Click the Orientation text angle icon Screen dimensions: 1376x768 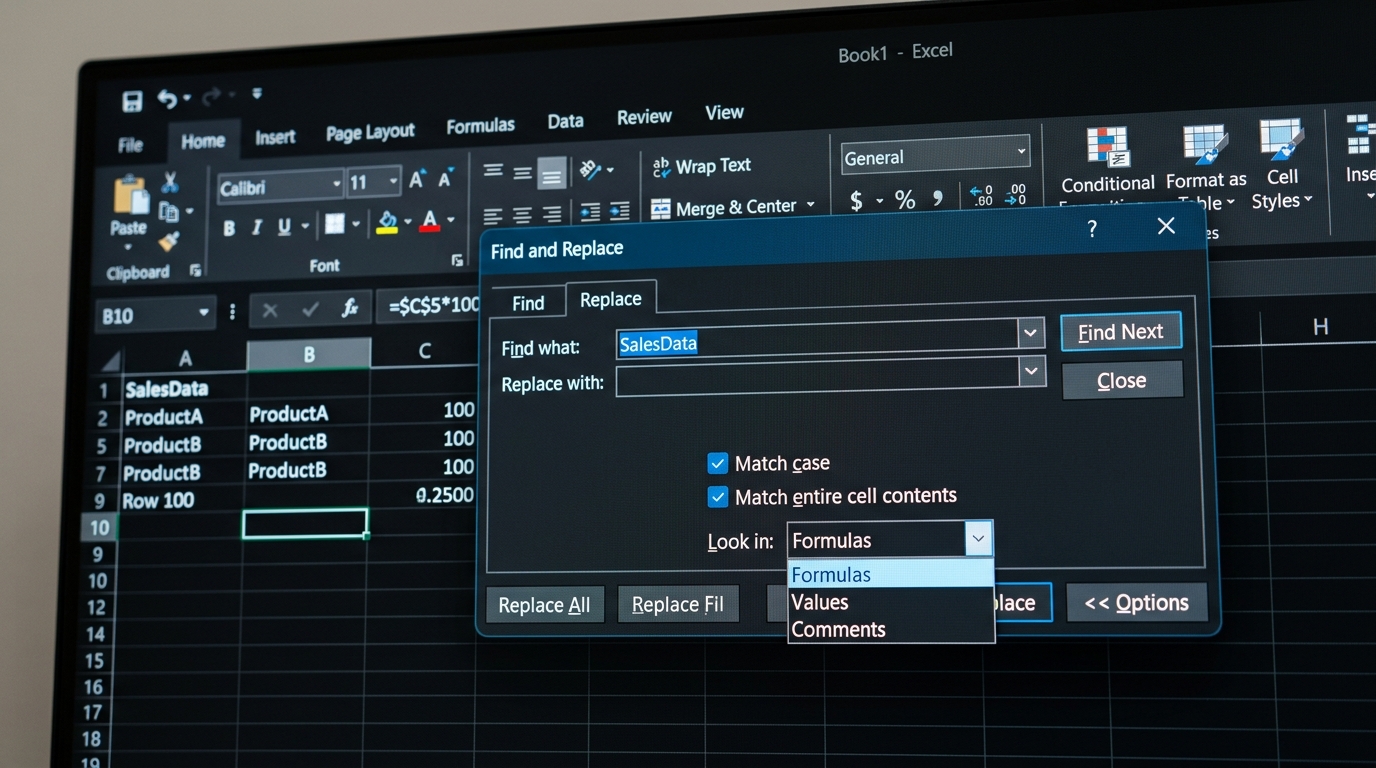tap(590, 169)
